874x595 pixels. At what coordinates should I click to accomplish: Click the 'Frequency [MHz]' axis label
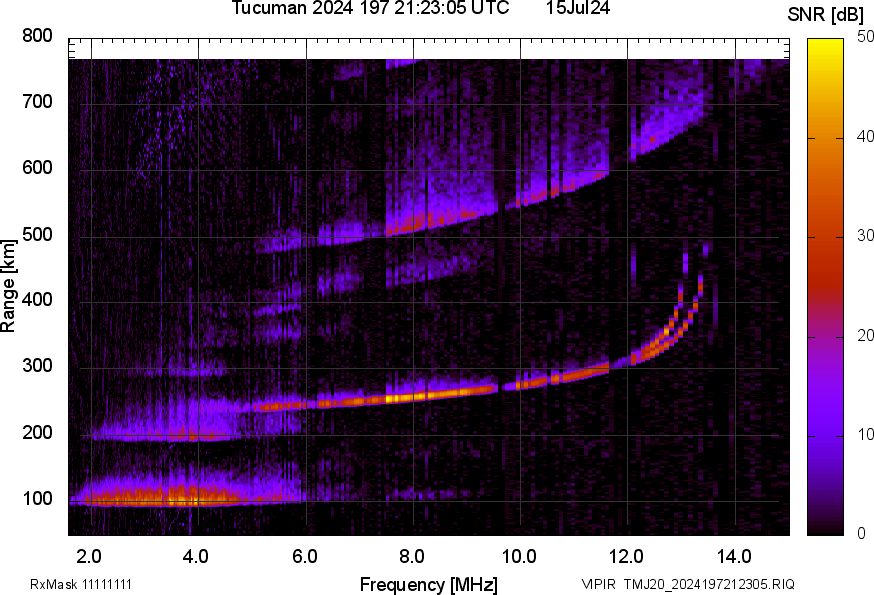(429, 585)
